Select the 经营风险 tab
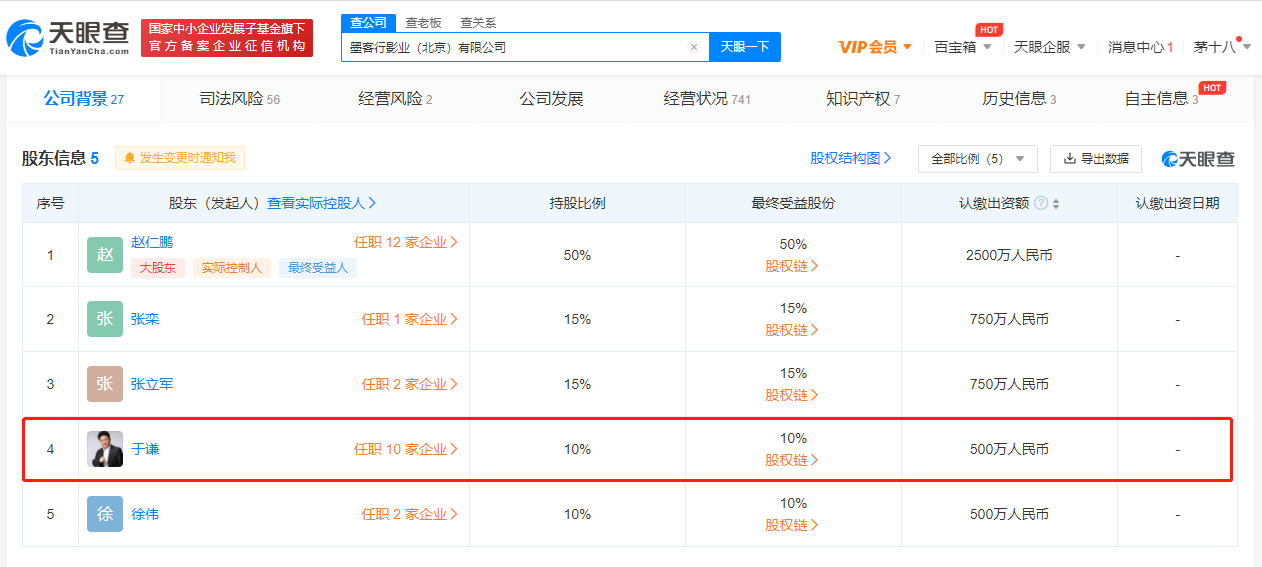This screenshot has width=1262, height=567. 395,99
